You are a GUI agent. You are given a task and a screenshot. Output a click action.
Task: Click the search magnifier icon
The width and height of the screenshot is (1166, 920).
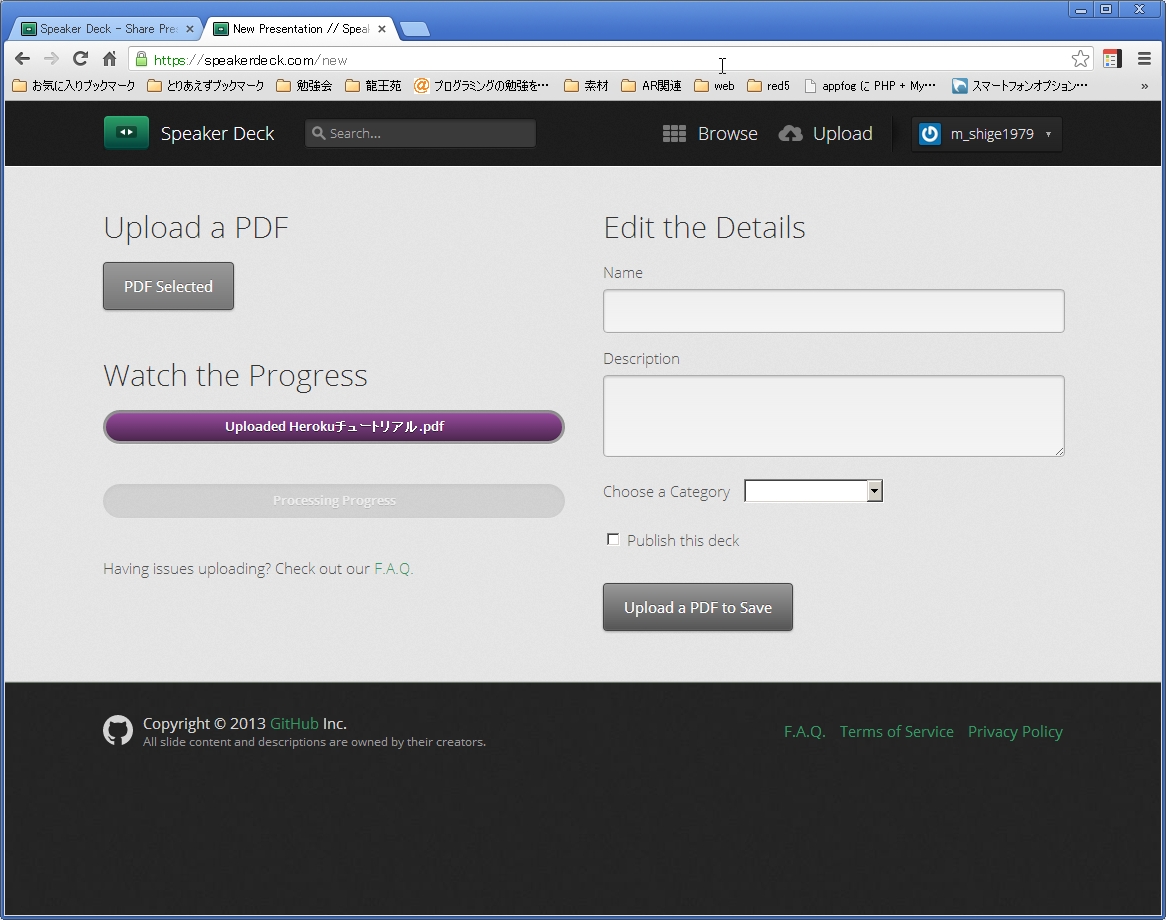[x=318, y=133]
